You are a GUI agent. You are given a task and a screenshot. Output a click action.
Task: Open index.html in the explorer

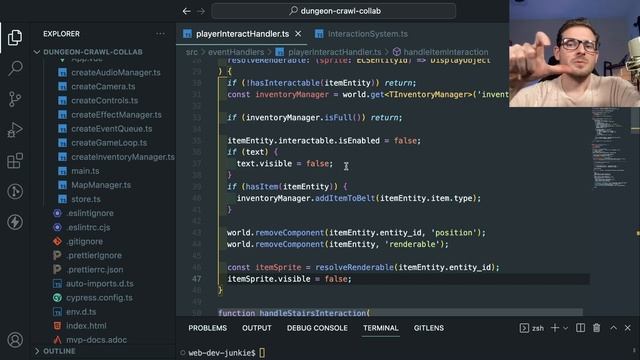coord(86,326)
